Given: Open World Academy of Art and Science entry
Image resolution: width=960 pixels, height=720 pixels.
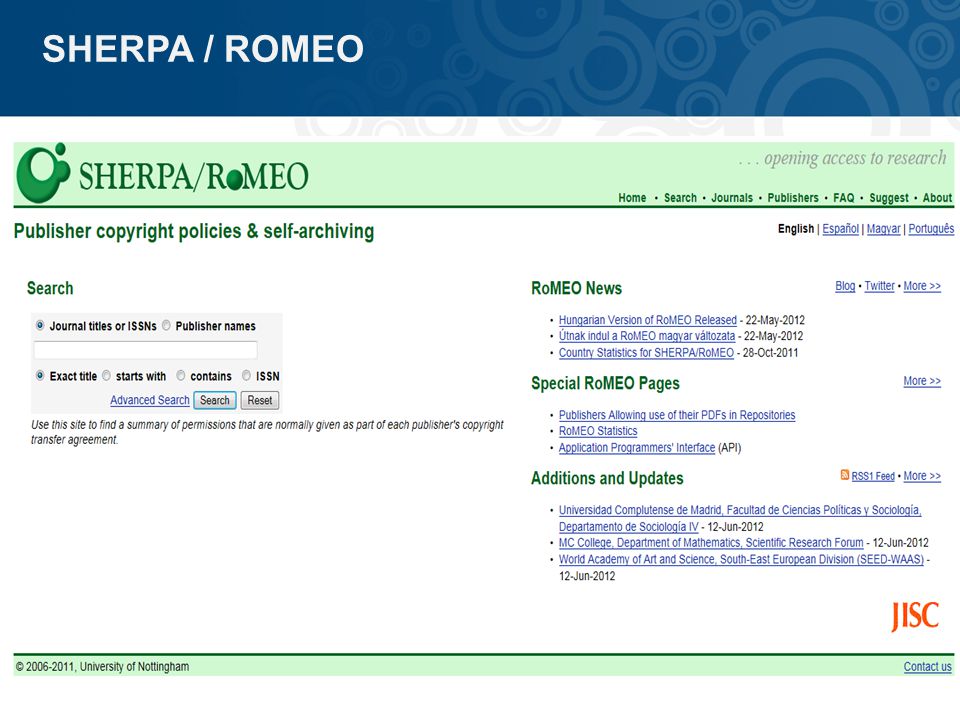Looking at the screenshot, I should 741,559.
